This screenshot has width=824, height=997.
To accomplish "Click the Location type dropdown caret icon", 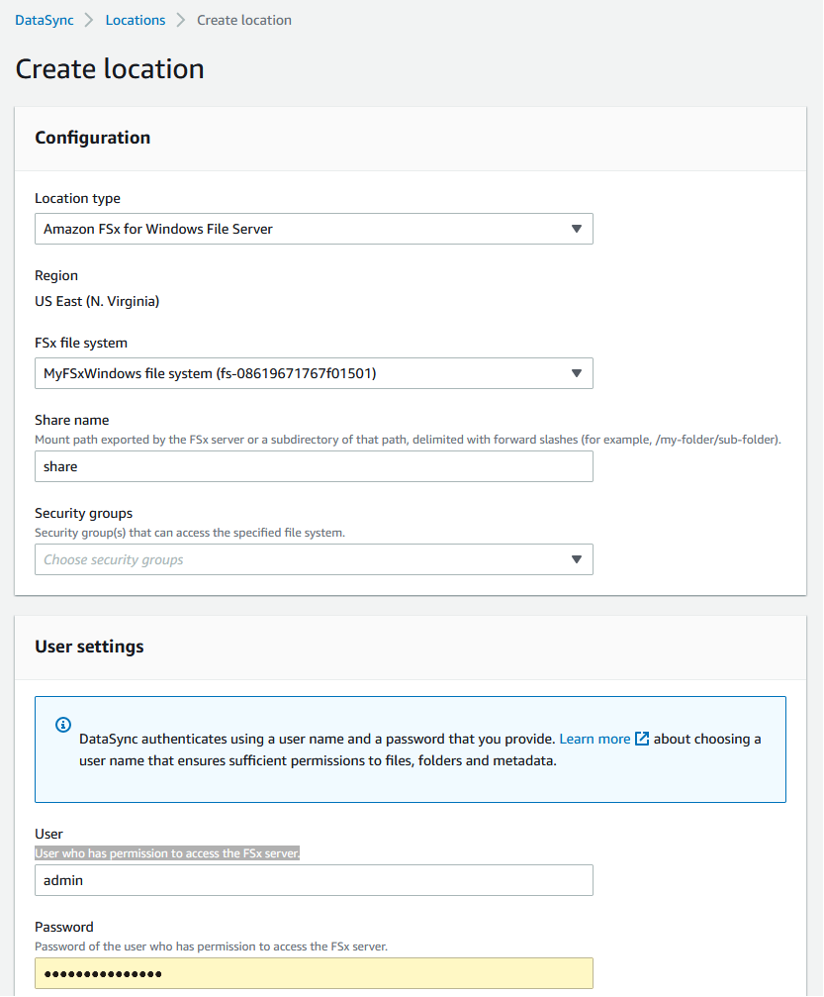I will pyautogui.click(x=577, y=229).
